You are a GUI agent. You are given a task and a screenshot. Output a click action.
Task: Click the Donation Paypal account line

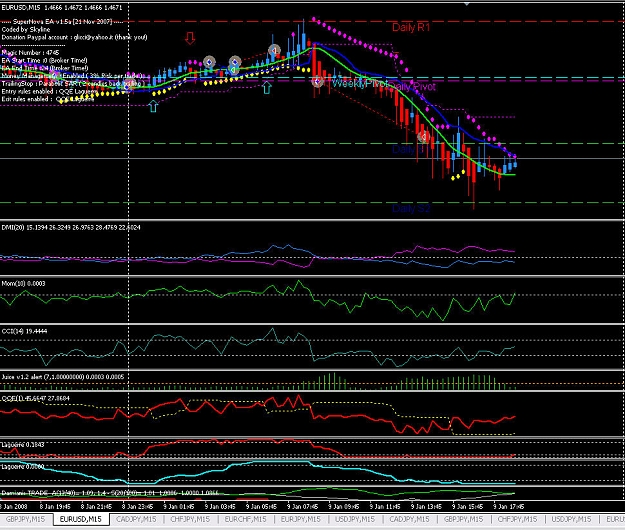[x=75, y=37]
